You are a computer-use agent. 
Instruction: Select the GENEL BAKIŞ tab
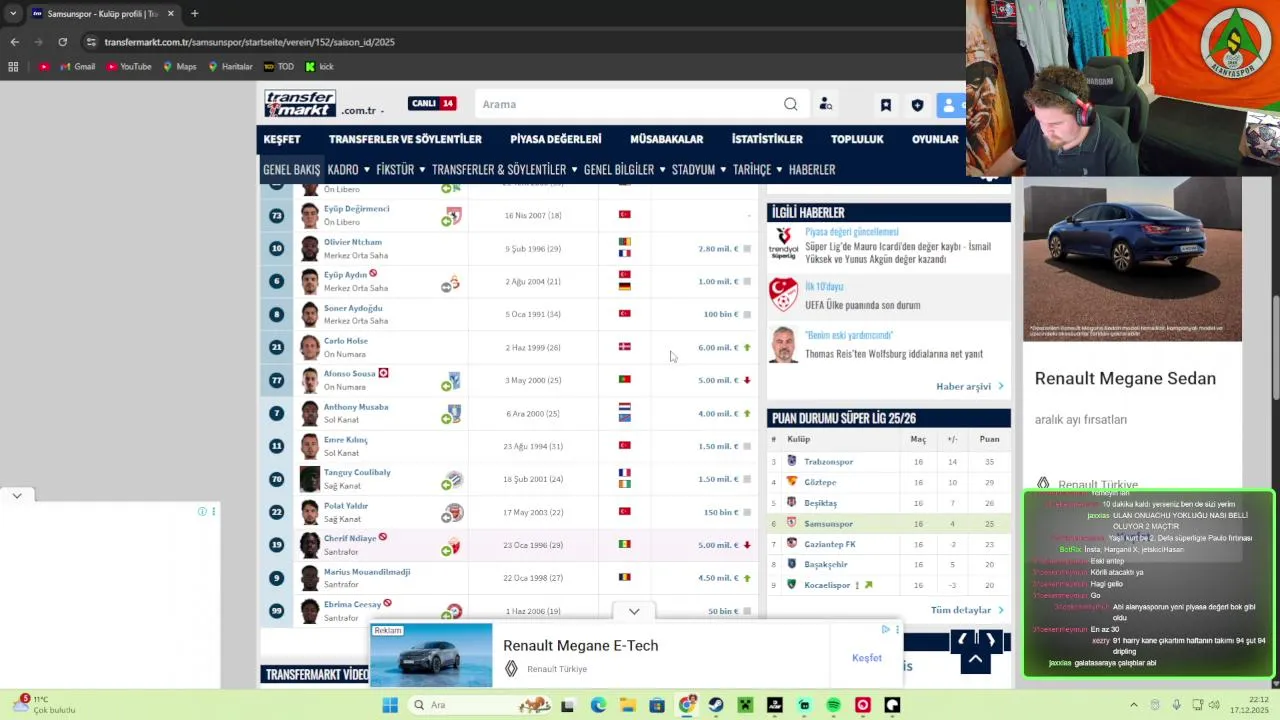coord(291,170)
